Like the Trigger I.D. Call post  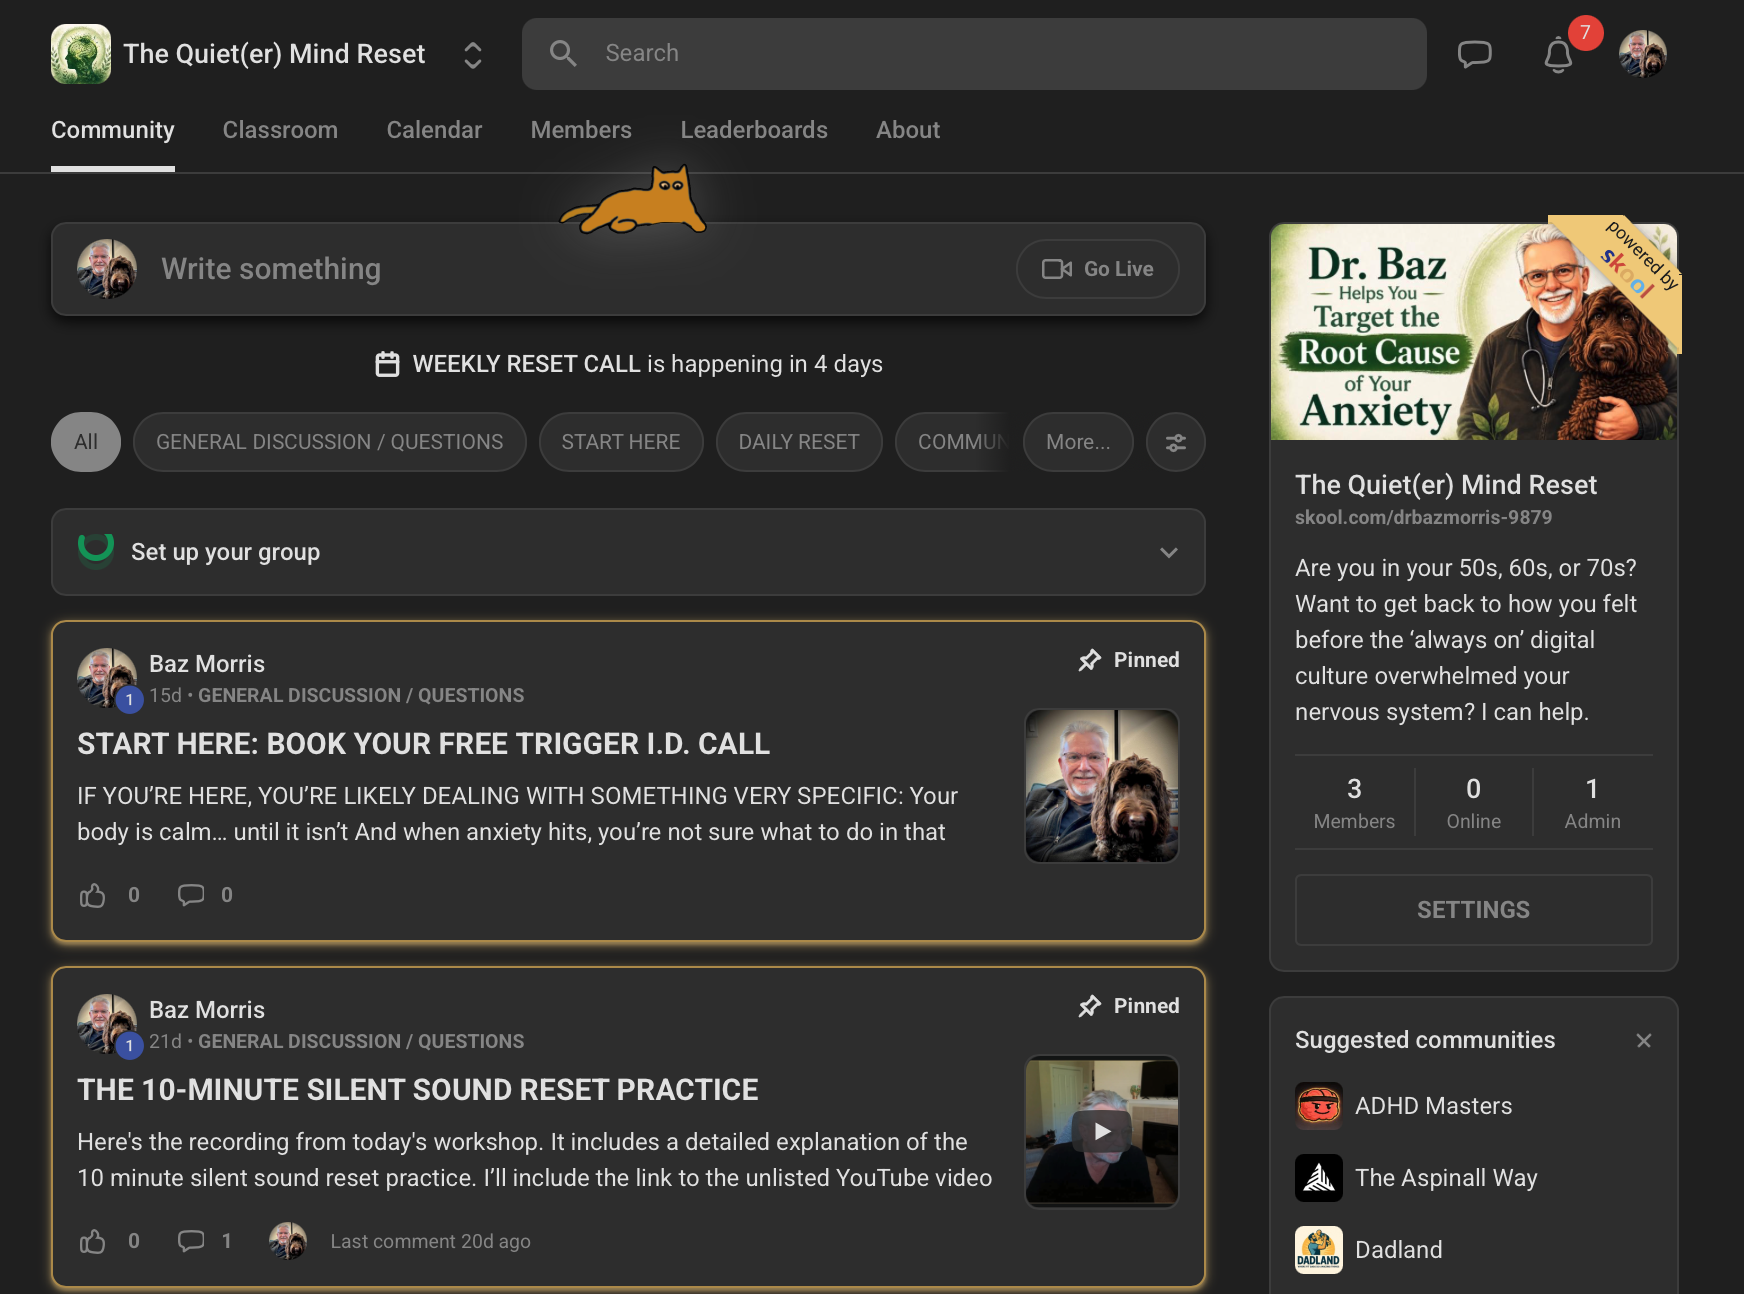93,895
